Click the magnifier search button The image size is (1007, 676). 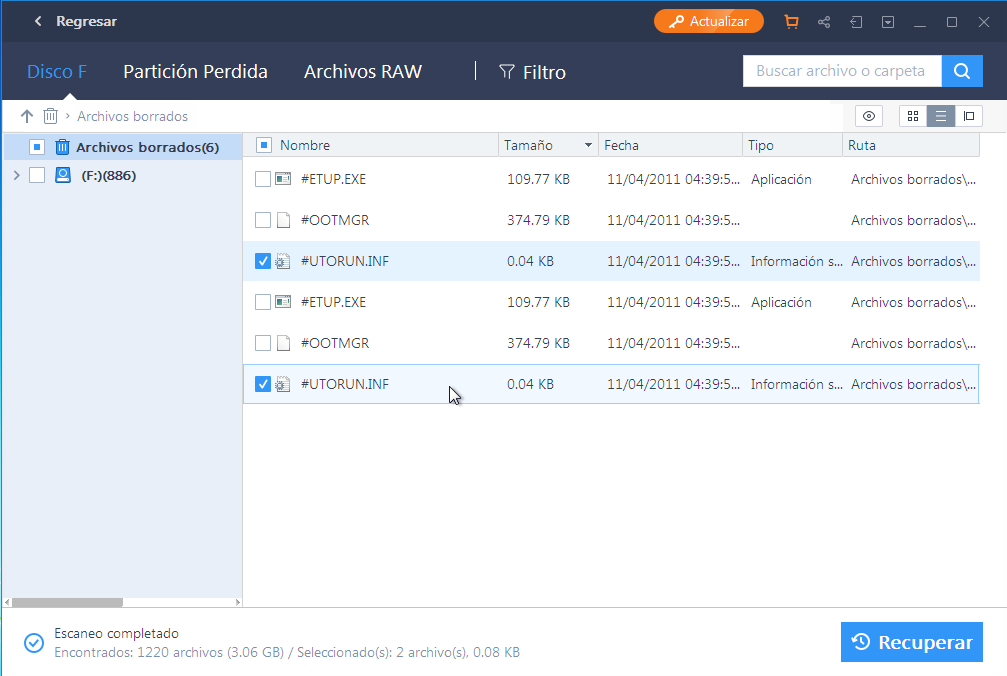961,71
